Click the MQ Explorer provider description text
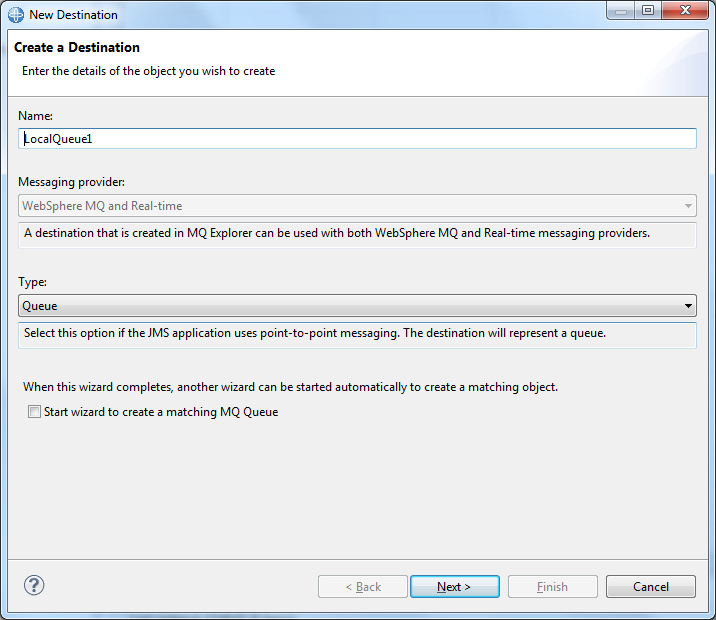 click(337, 233)
